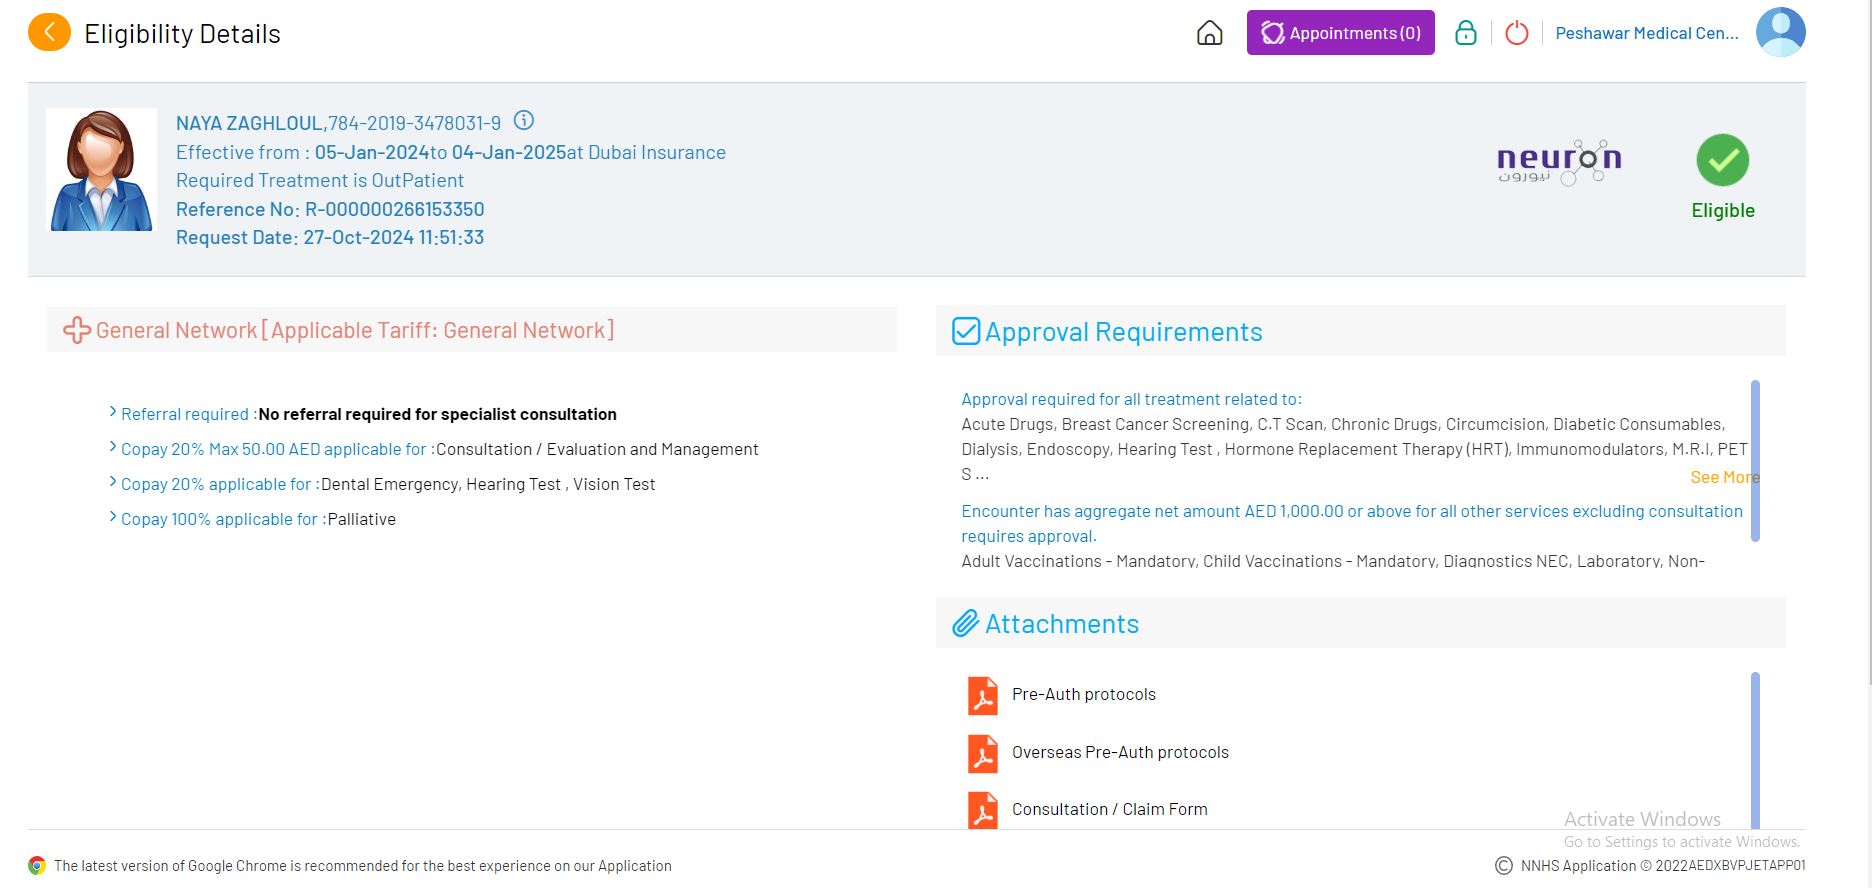Click the red power logout icon
This screenshot has width=1872, height=888.
pyautogui.click(x=1516, y=33)
